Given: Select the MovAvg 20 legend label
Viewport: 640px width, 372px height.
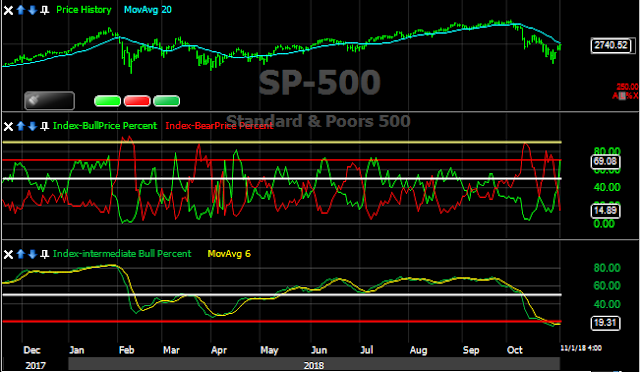Looking at the screenshot, I should click(148, 10).
